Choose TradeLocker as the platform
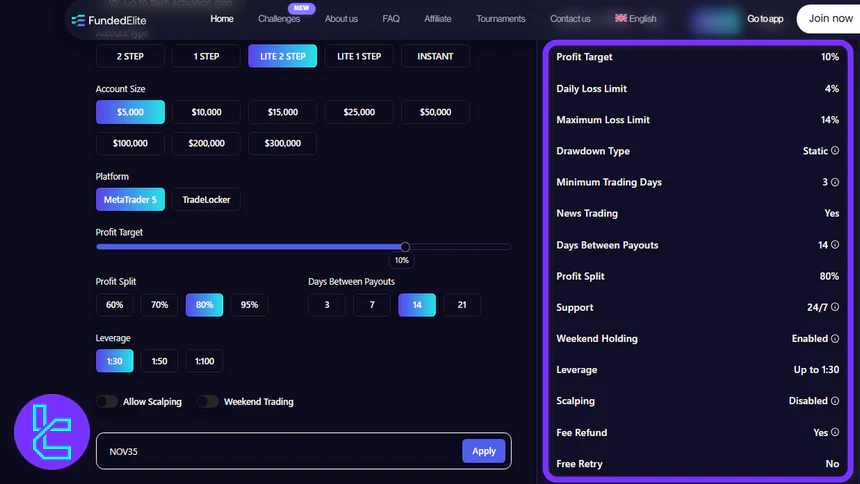The image size is (860, 484). [x=206, y=200]
